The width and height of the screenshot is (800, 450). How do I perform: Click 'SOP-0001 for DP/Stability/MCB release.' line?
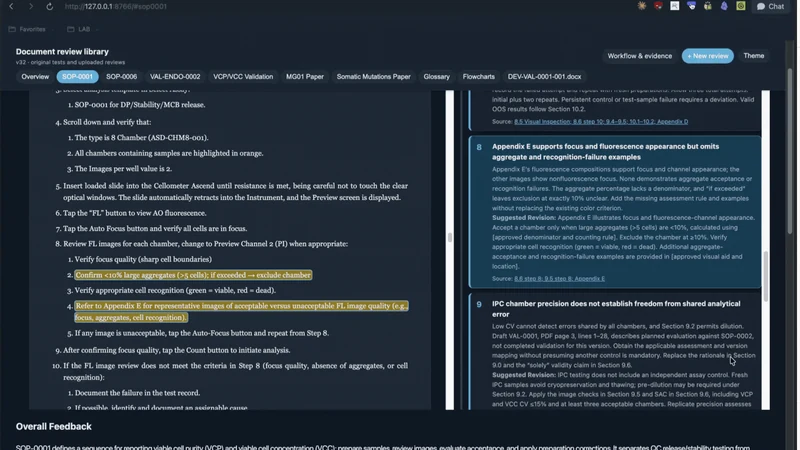pyautogui.click(x=140, y=105)
